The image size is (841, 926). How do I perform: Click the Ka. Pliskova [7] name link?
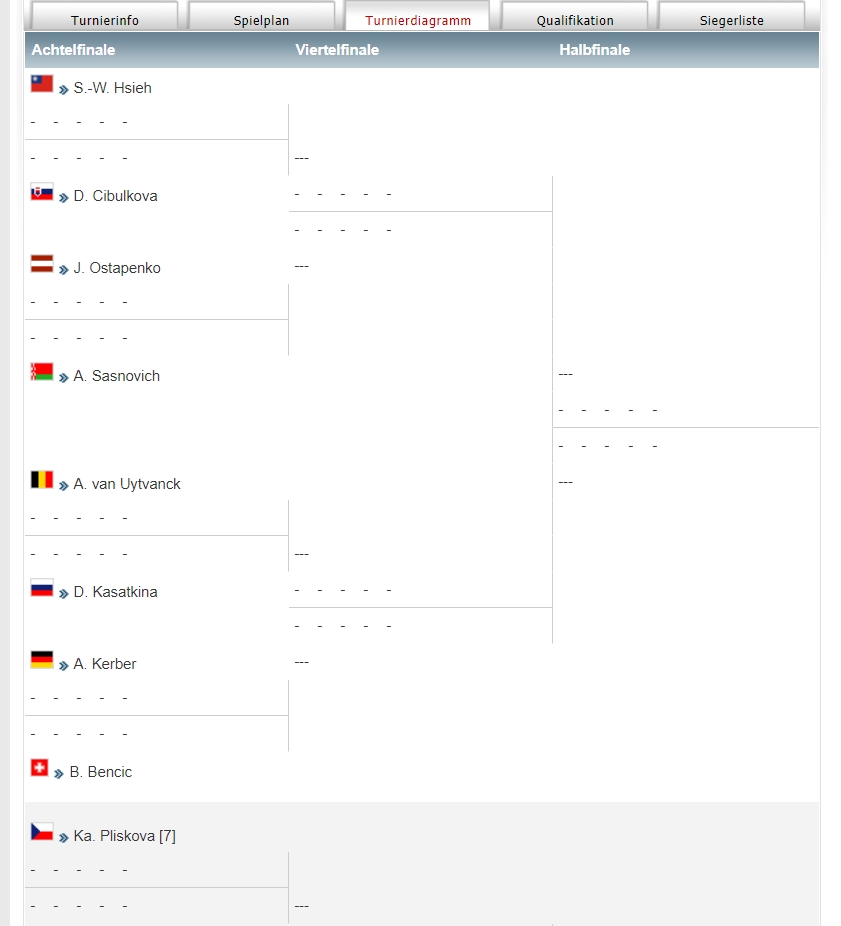tap(124, 836)
